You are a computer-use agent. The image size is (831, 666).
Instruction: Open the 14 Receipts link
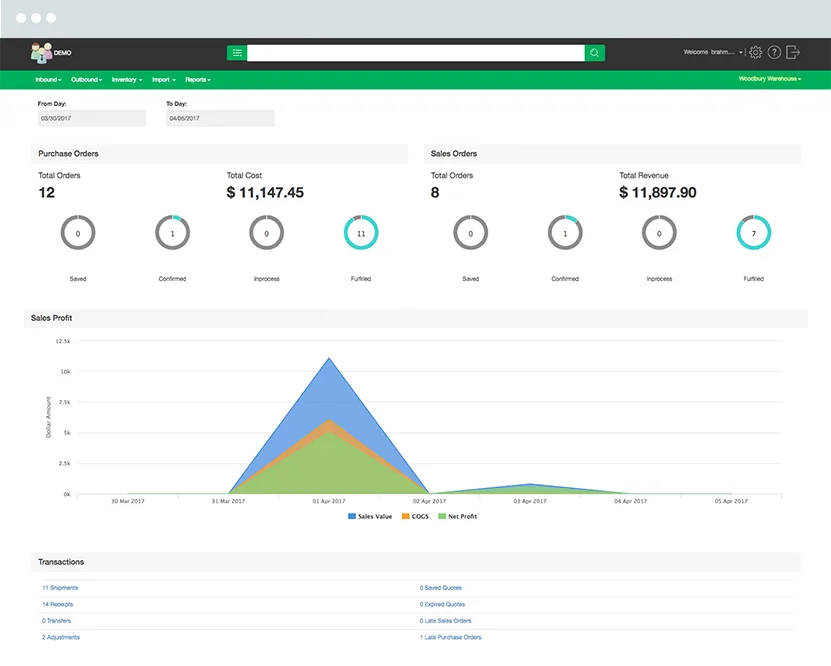58,604
